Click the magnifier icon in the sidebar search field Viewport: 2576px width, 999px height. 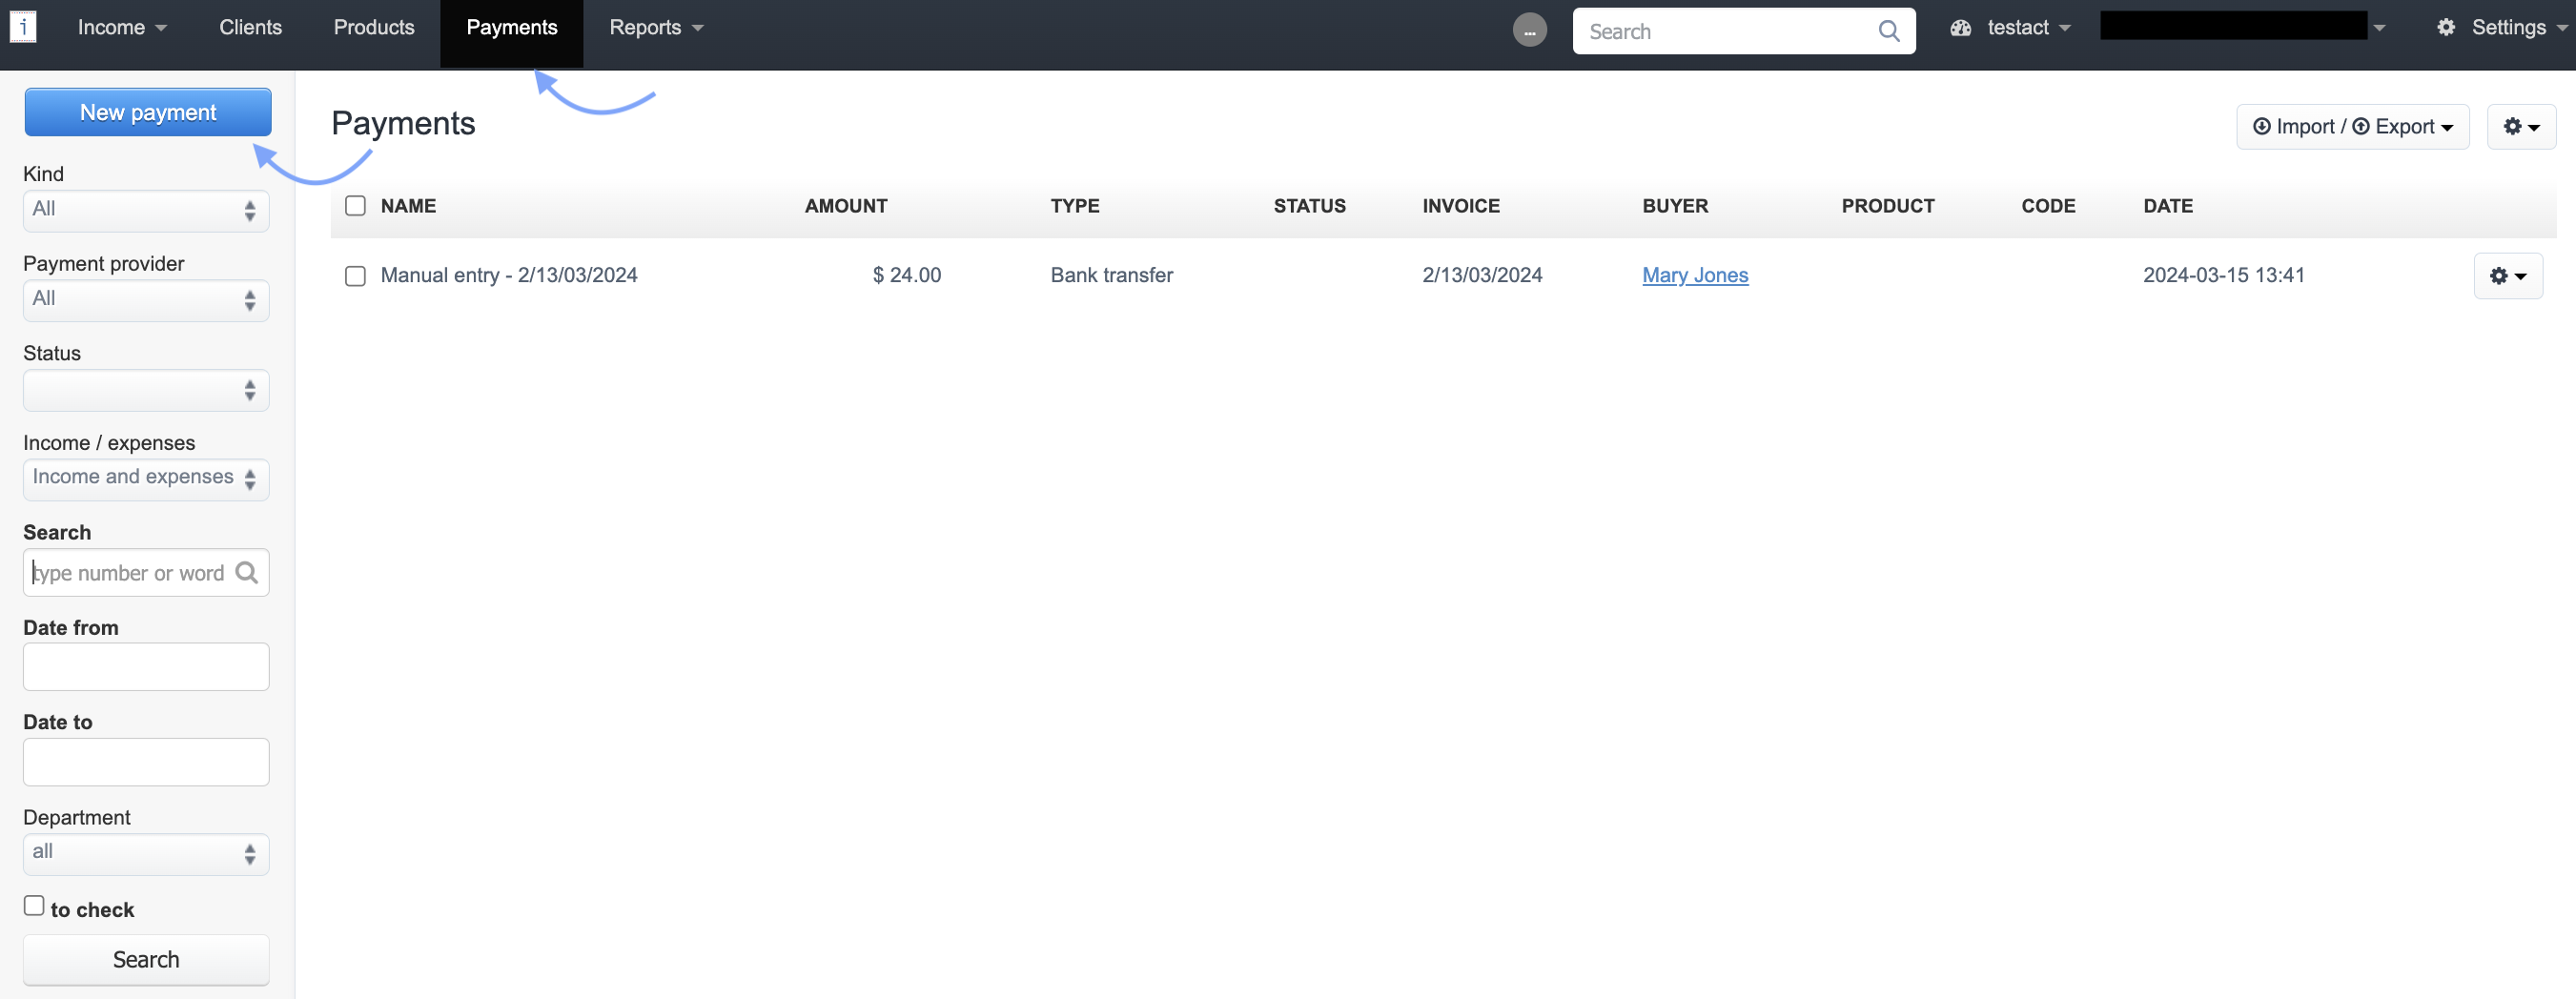[x=247, y=573]
